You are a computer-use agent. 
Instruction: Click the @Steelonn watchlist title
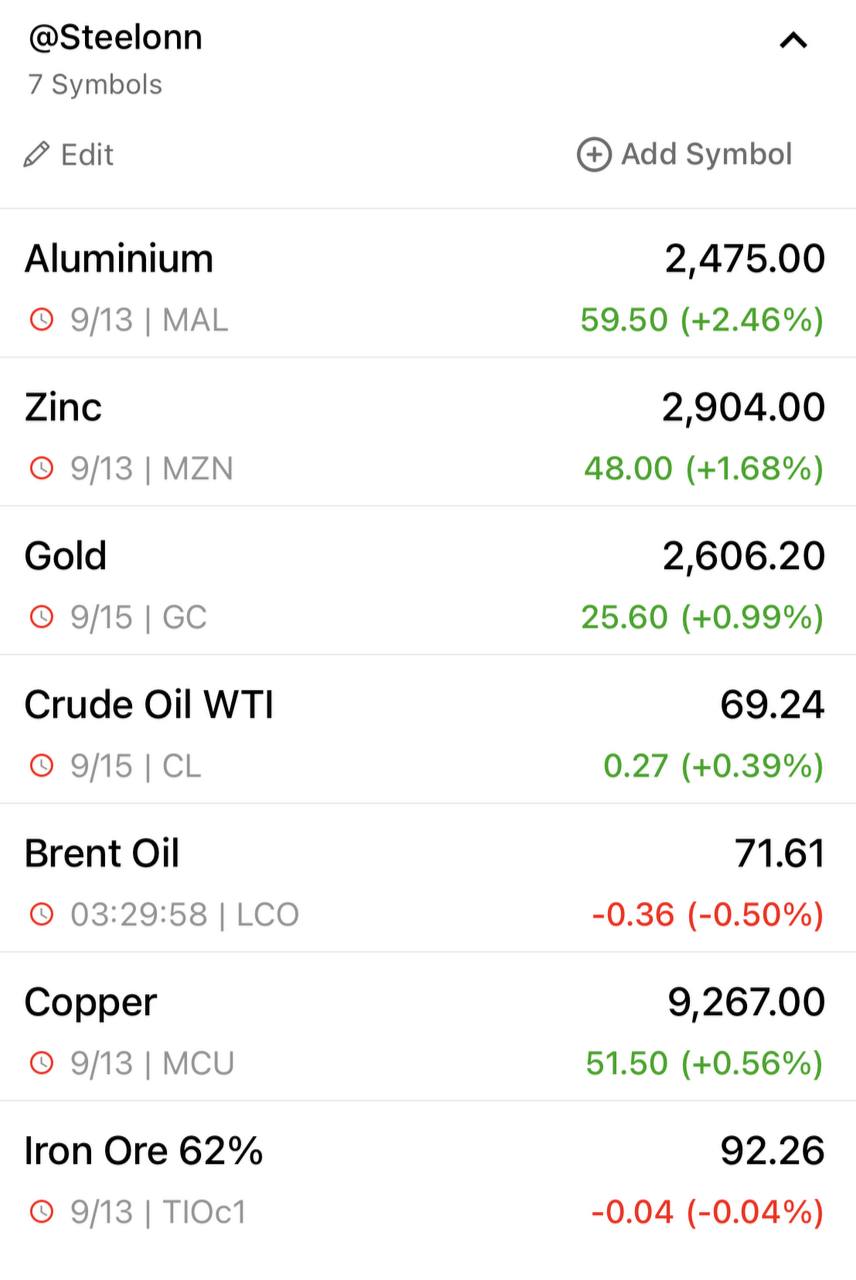pyautogui.click(x=115, y=37)
